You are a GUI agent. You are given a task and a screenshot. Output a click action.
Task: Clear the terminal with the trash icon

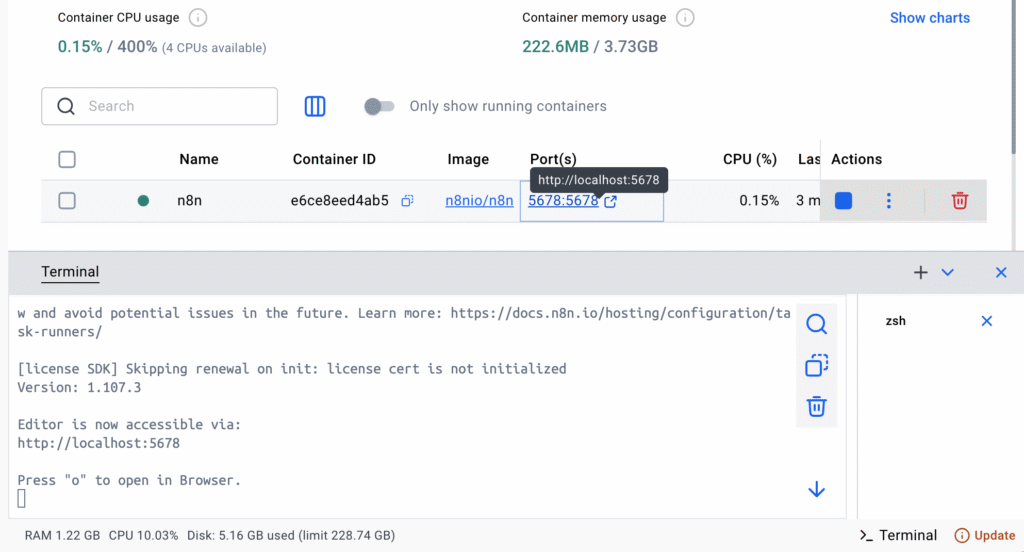[x=816, y=406]
